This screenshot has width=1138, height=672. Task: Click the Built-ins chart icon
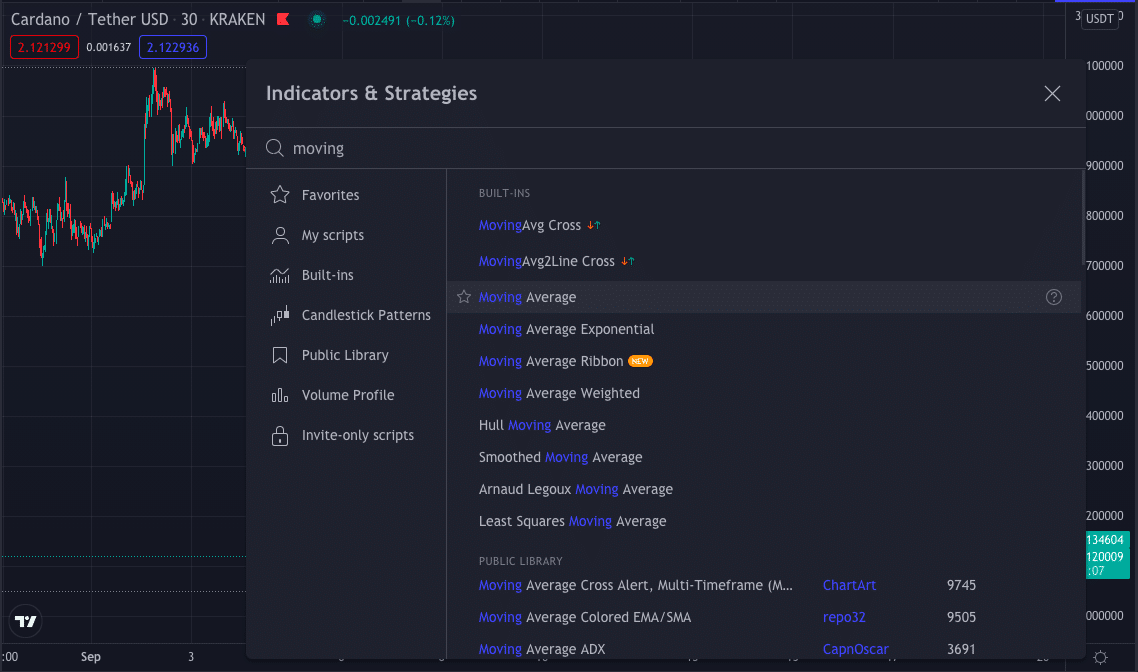click(280, 275)
